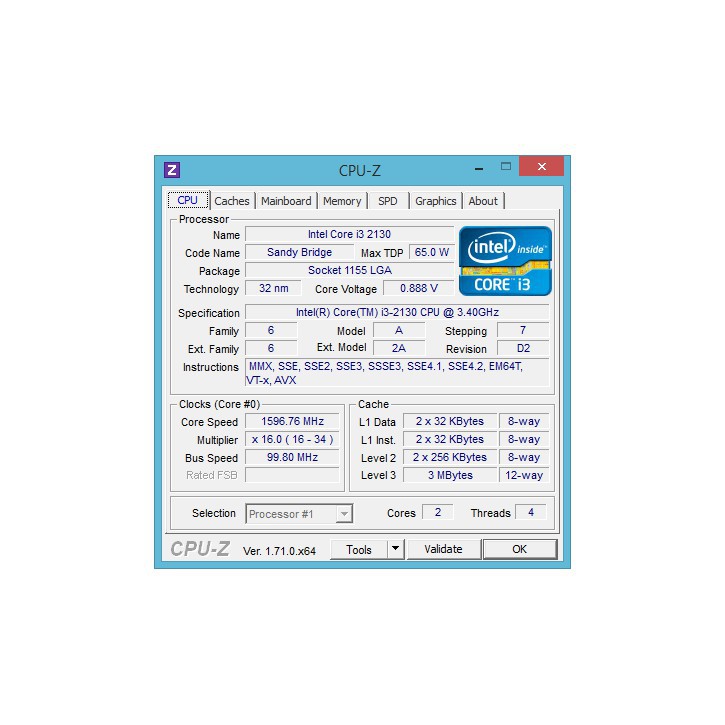Click the Level 3 size 3 MBytes
The image size is (725, 725).
pos(450,475)
